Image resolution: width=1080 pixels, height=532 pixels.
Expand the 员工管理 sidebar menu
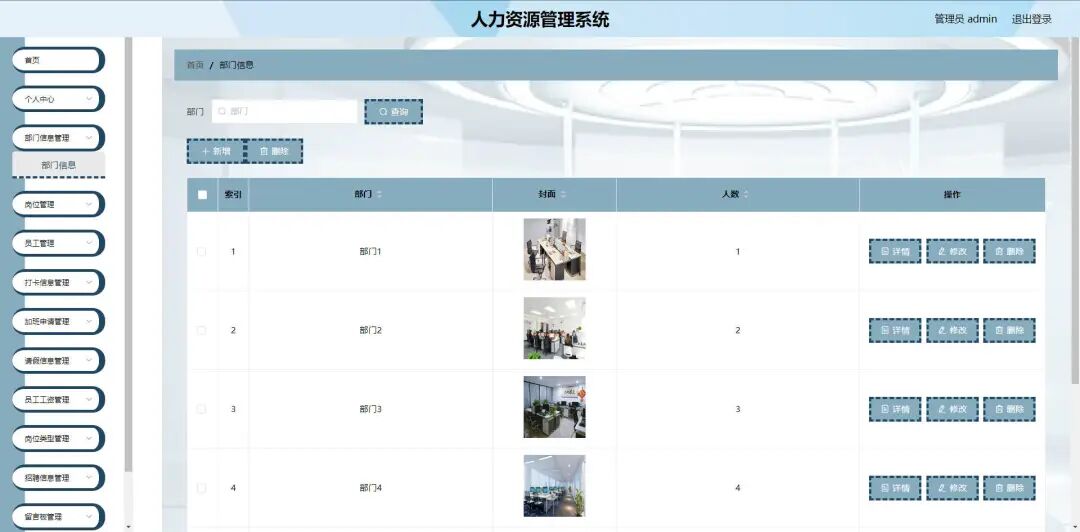pos(58,243)
